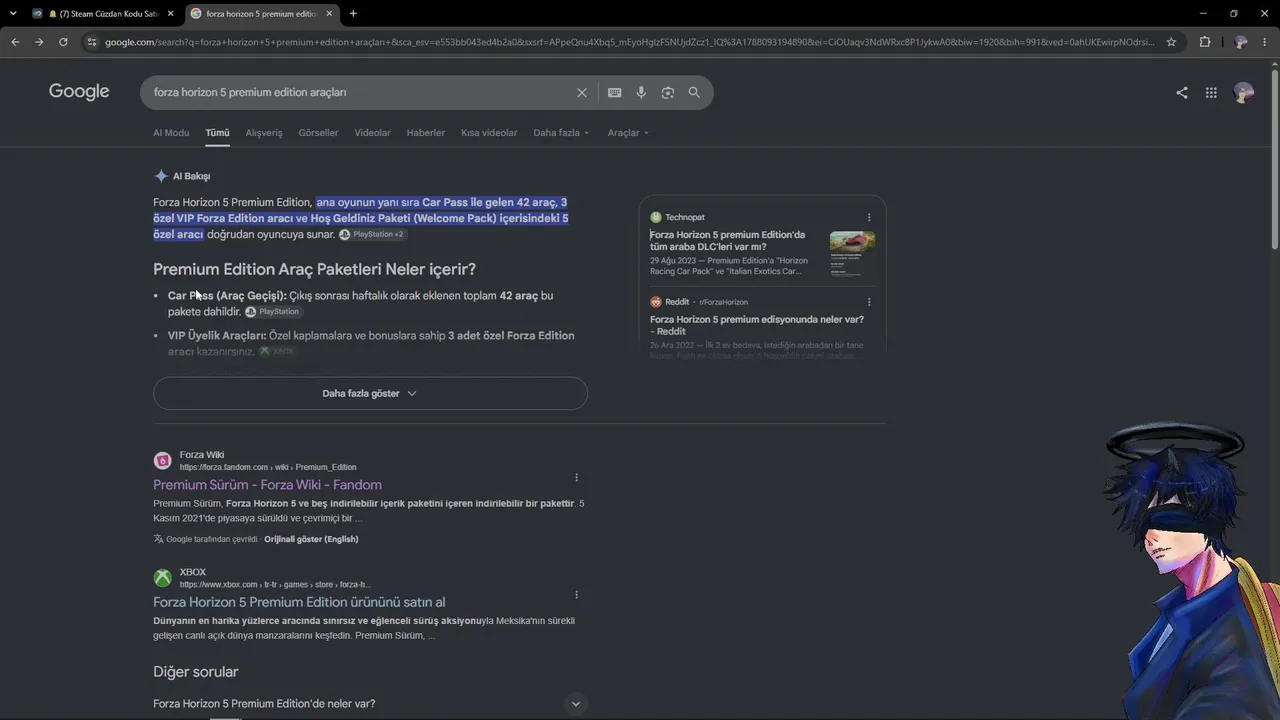Show the original English via Orijinali göster
This screenshot has height=720, width=1280.
311,539
